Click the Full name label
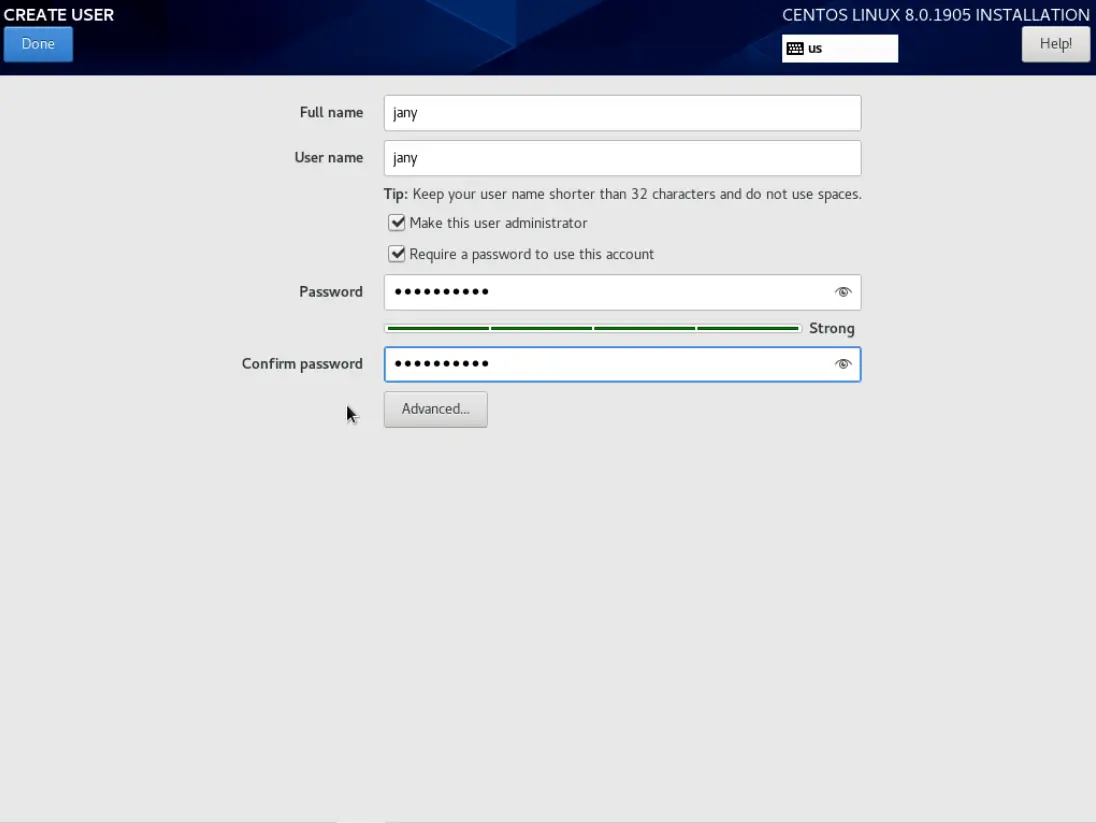The width and height of the screenshot is (1096, 823). tap(331, 113)
